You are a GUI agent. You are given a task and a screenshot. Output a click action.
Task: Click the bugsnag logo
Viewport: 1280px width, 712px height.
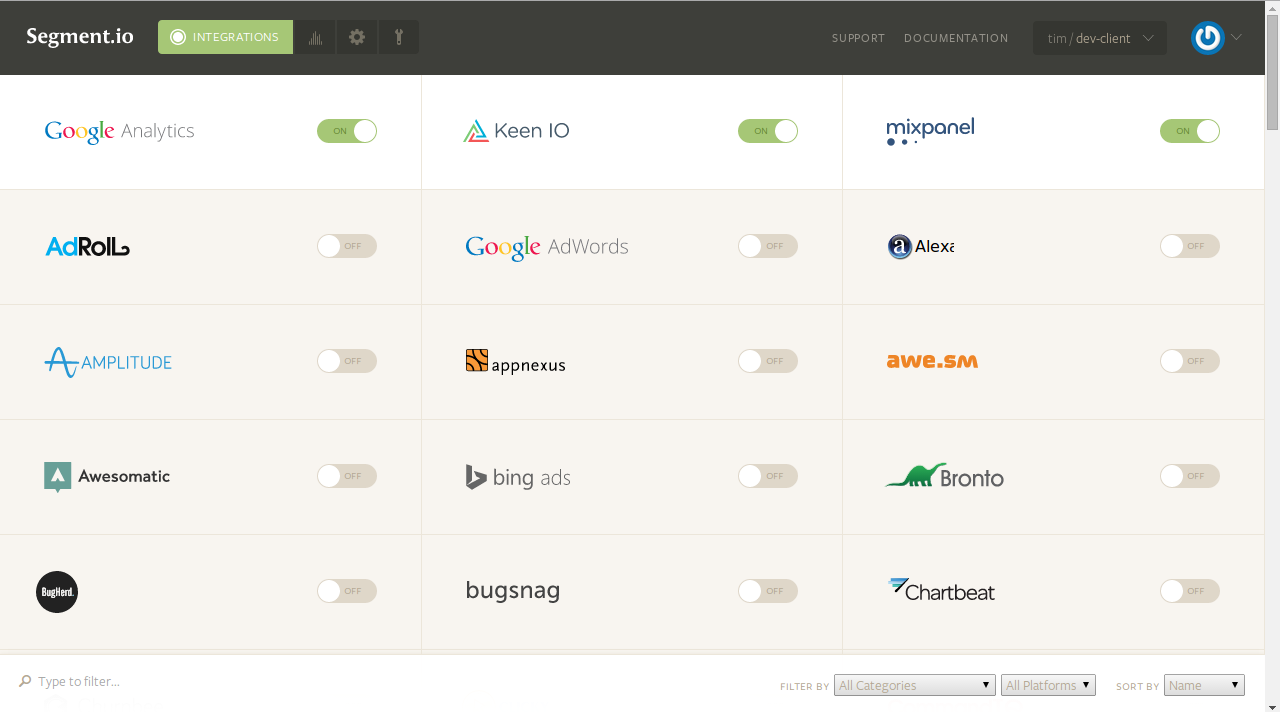tap(513, 591)
